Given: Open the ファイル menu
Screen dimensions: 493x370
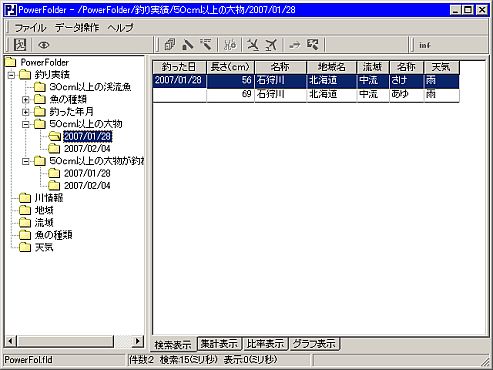Looking at the screenshot, I should tap(30, 28).
